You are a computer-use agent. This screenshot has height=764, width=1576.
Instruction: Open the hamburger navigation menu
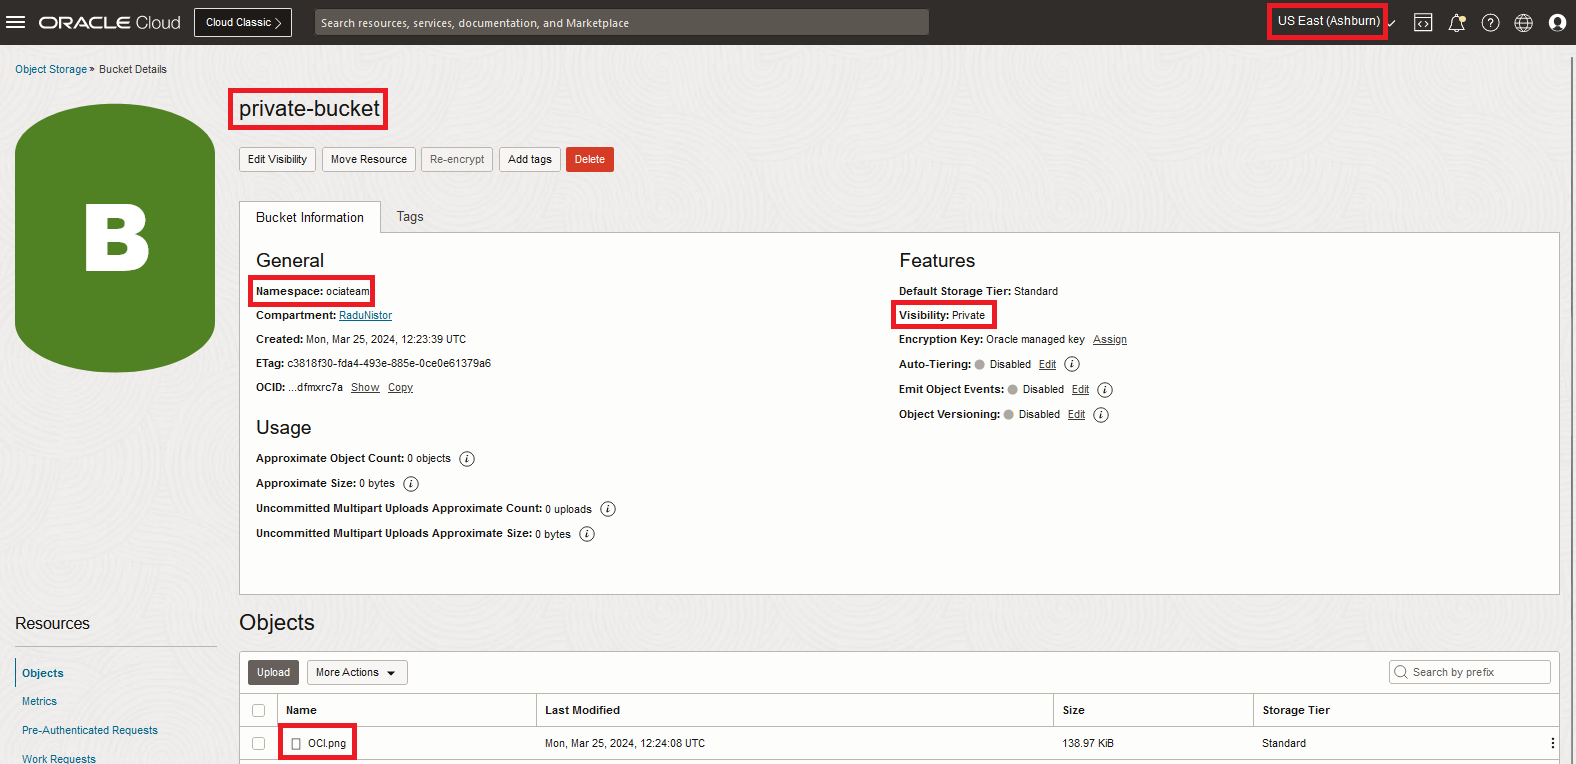click(16, 22)
